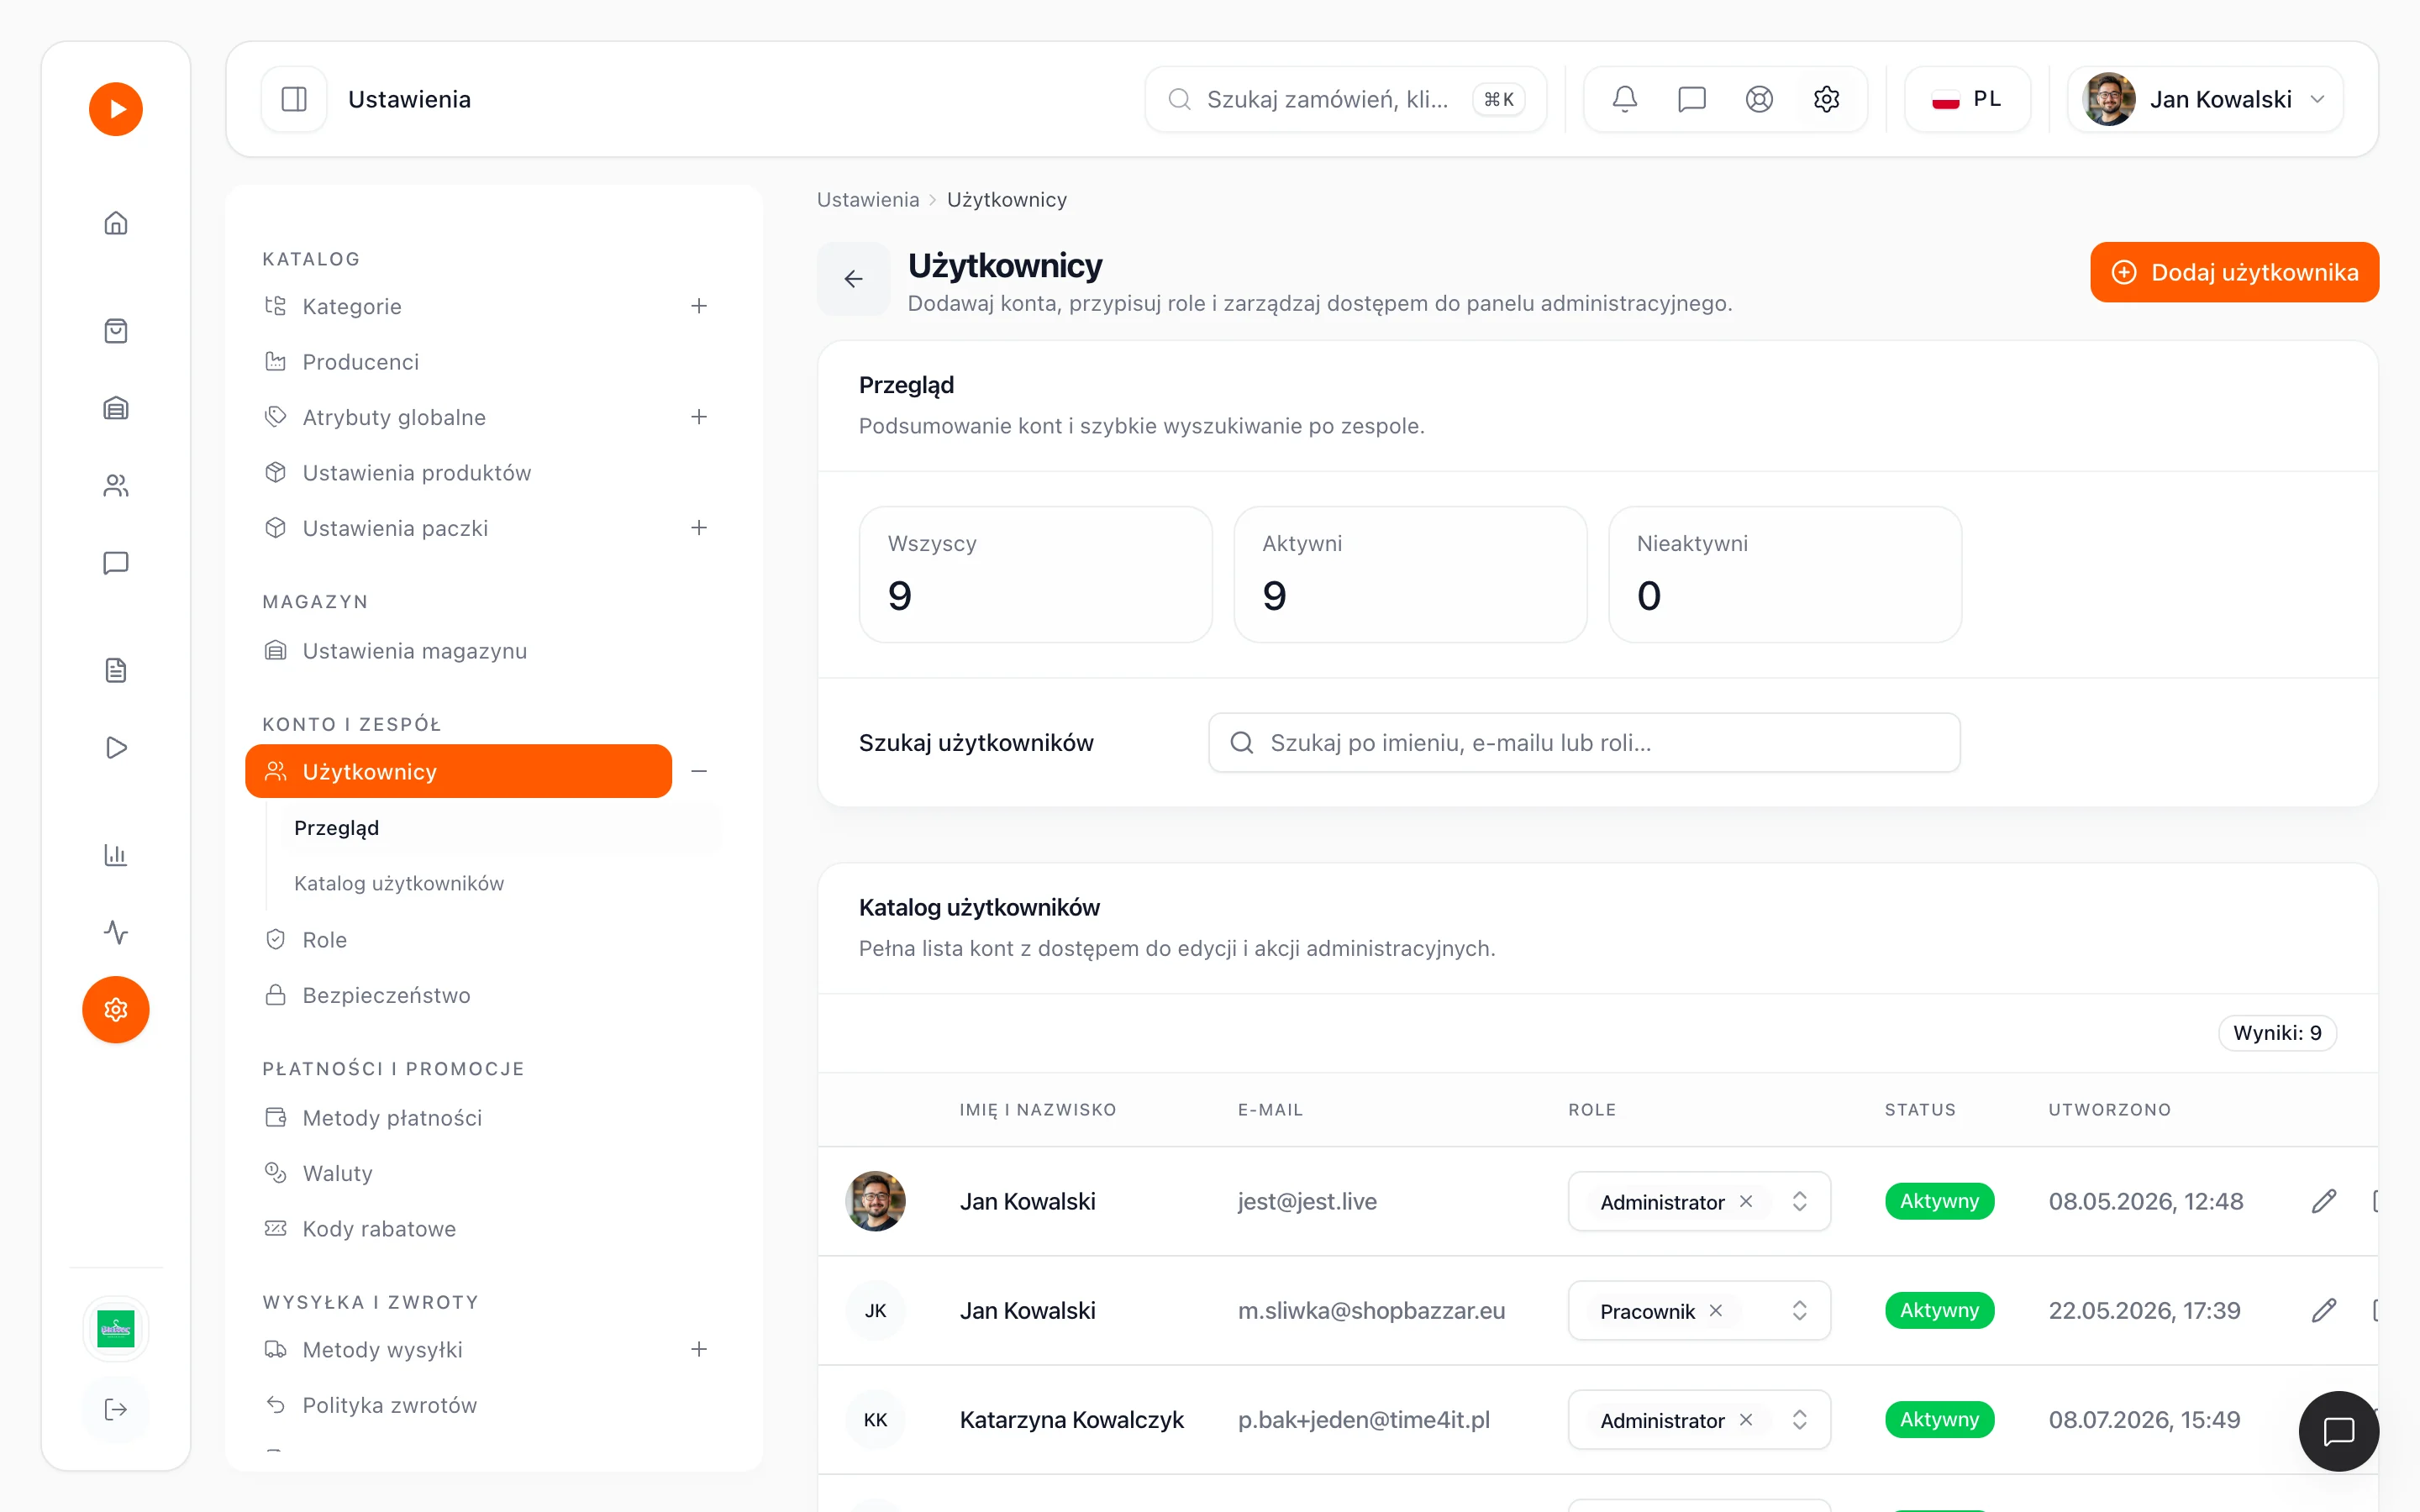Click Ustawienia breadcrumb link
Image resolution: width=2420 pixels, height=1512 pixels.
pos(867,199)
